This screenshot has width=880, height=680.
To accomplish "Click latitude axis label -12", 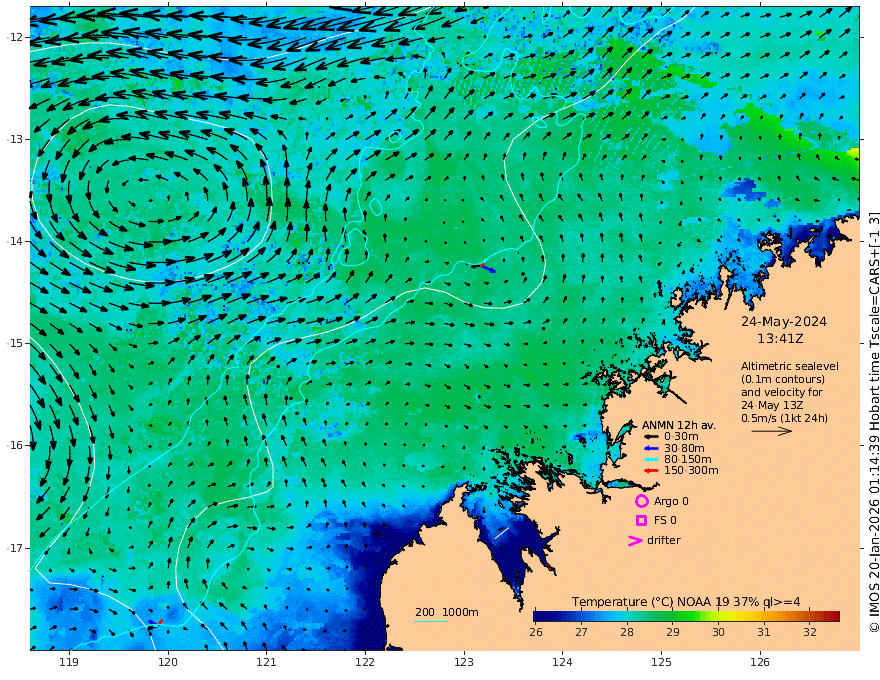I will click(x=15, y=37).
